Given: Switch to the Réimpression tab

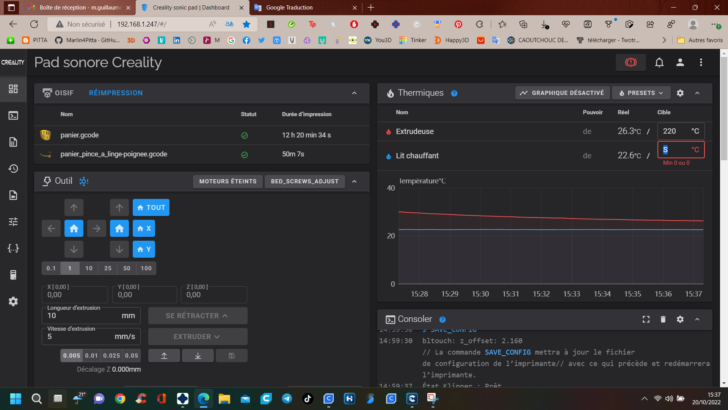Looking at the screenshot, I should [116, 93].
